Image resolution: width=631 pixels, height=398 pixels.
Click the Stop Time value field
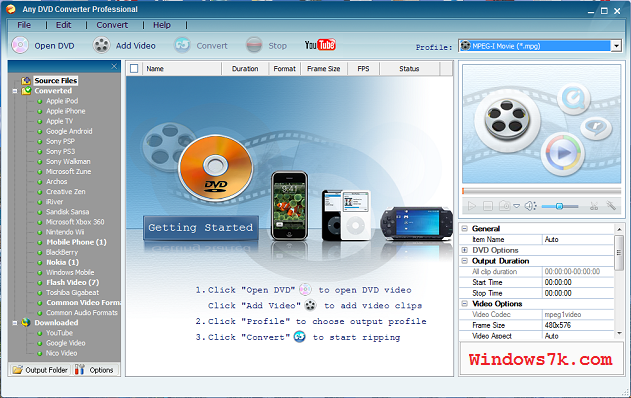578,293
